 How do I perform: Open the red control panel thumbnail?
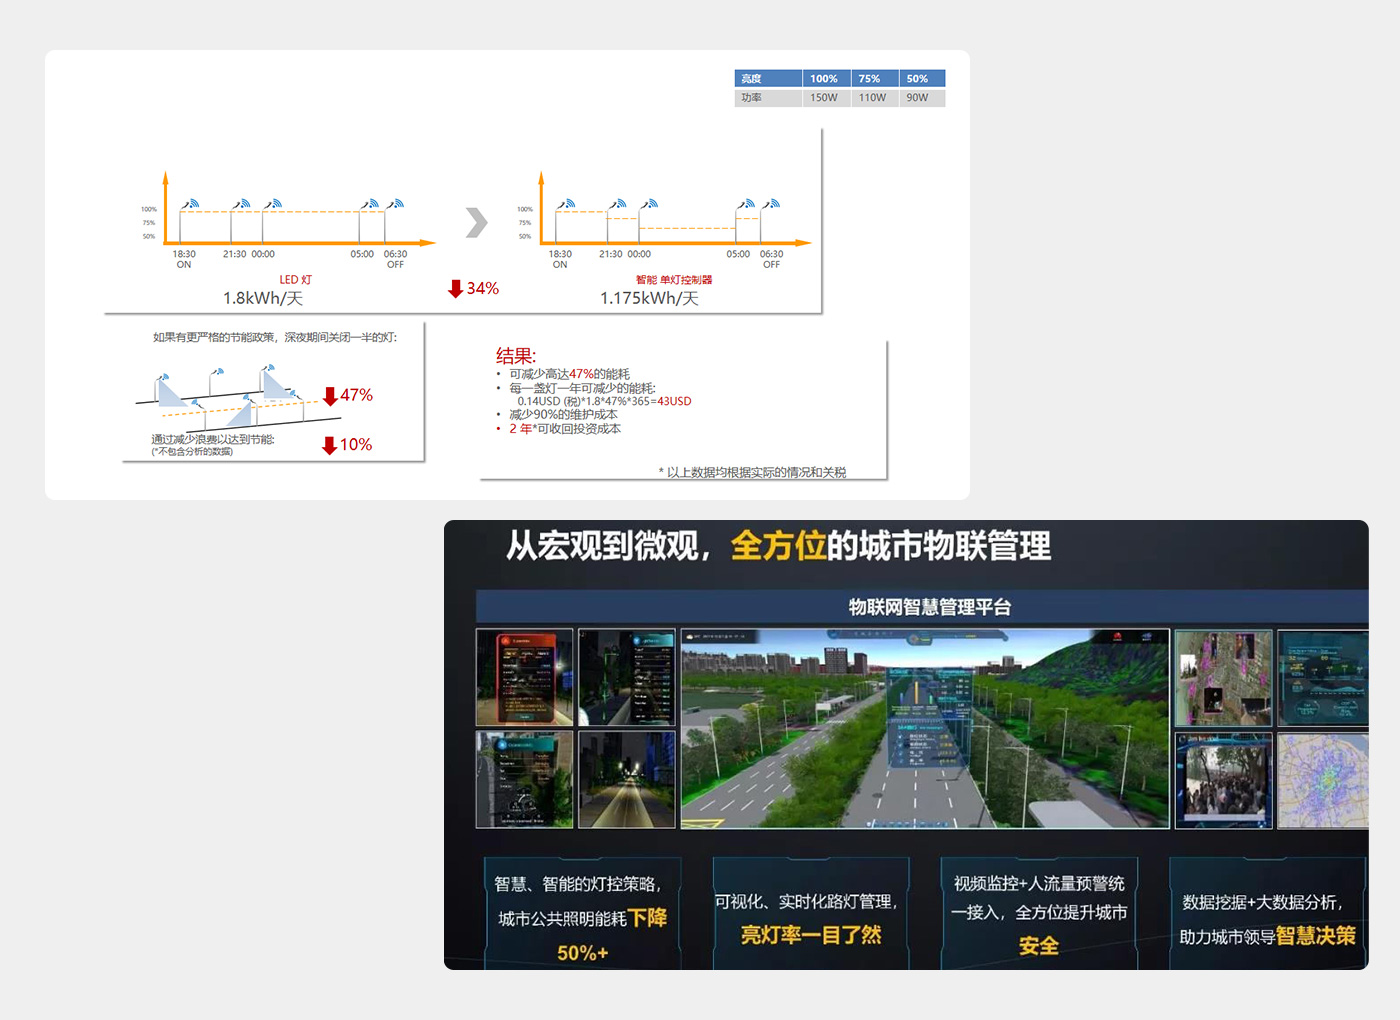(x=524, y=677)
